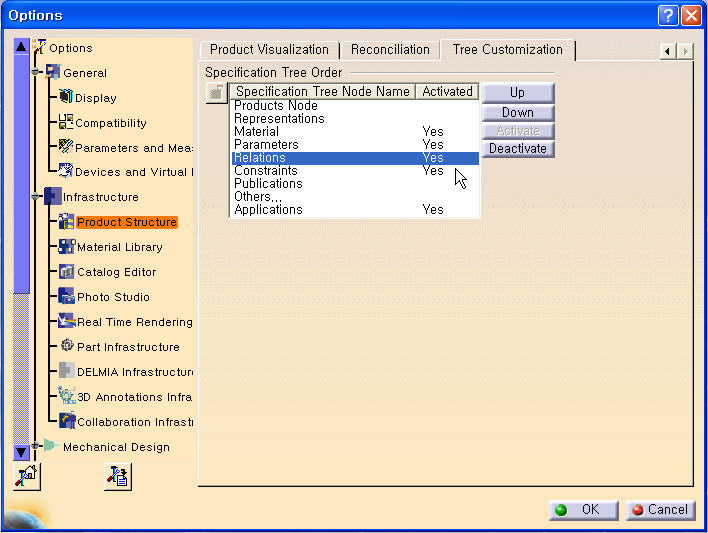Click the scroll down arrow in tree panel
Image resolution: width=708 pixels, height=533 pixels.
(x=22, y=452)
